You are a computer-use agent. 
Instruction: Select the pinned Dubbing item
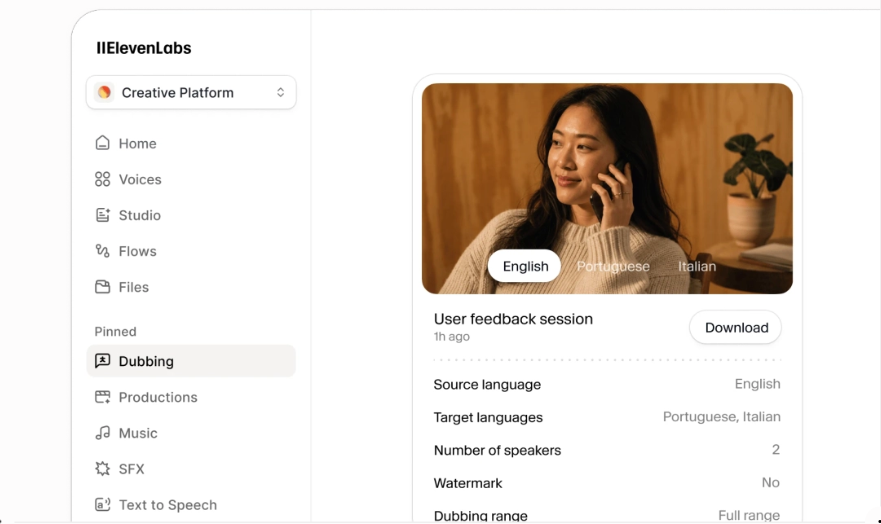click(x=191, y=361)
